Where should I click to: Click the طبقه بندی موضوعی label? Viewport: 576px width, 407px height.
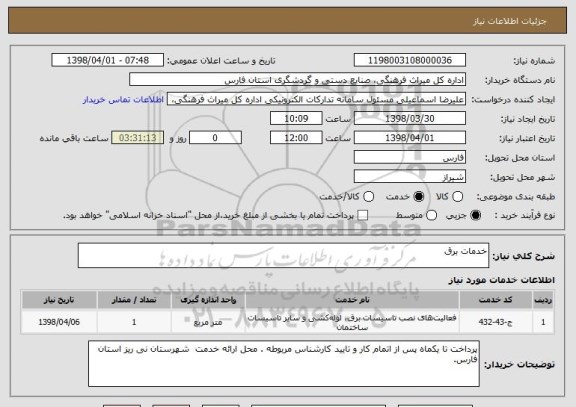[516, 197]
